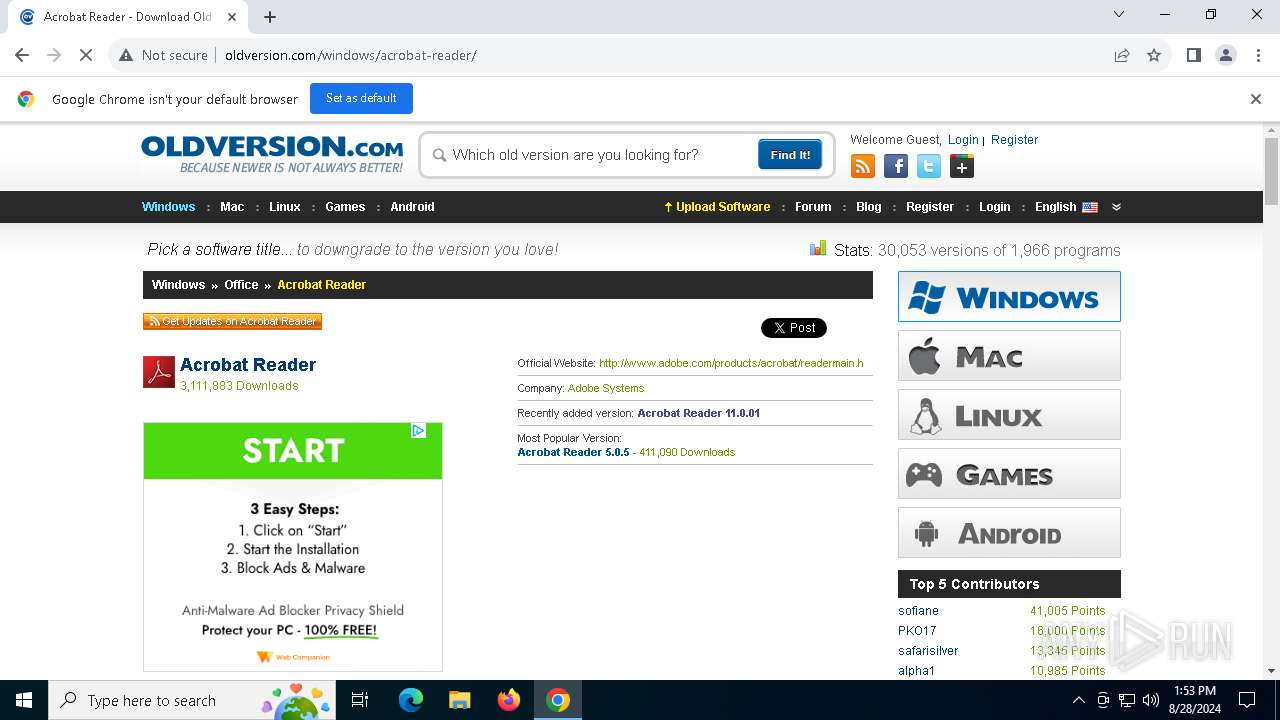The width and height of the screenshot is (1280, 720).
Task: Open contributor safarisilver's profile
Action: [928, 651]
